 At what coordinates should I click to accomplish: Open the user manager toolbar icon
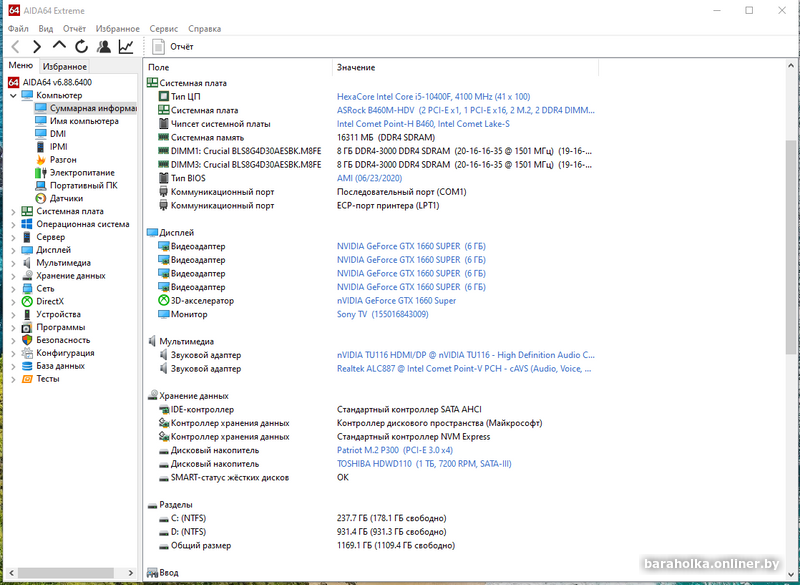104,47
